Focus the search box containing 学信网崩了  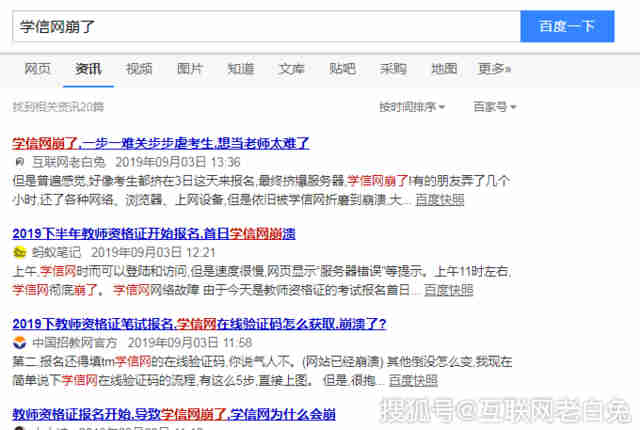(267, 27)
